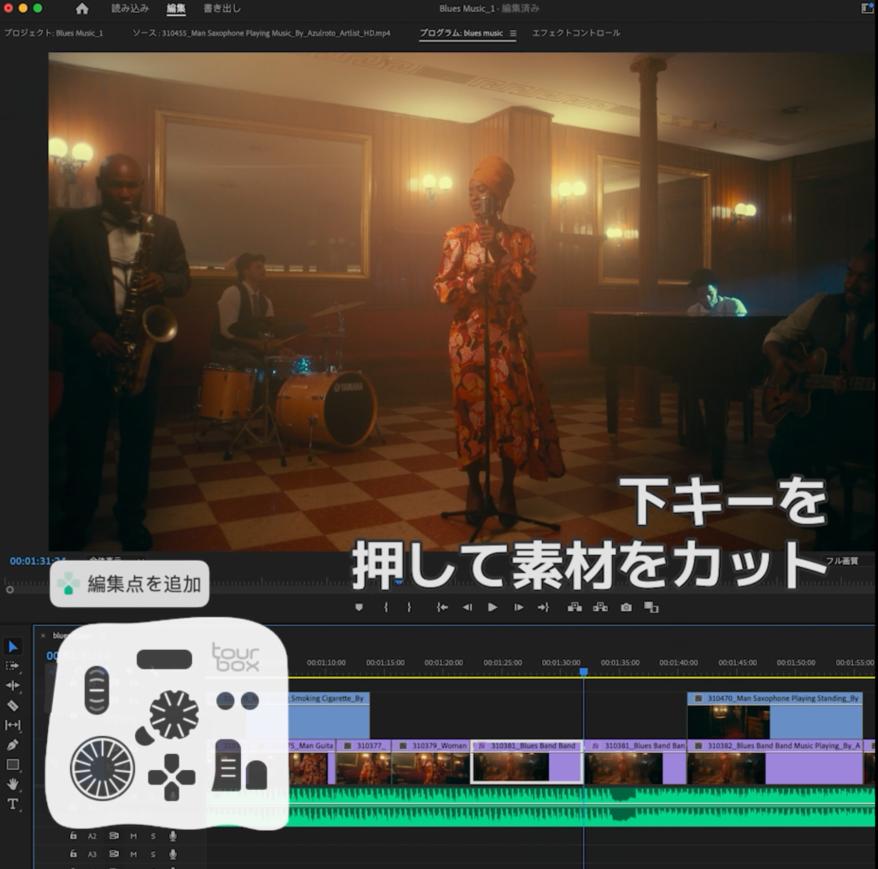Click the 読み込み import tab
This screenshot has height=869, width=878.
coord(130,8)
